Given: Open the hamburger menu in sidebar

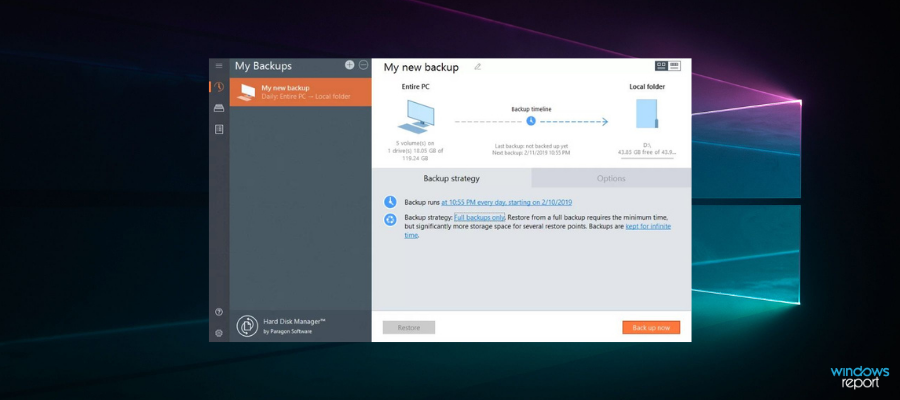Looking at the screenshot, I should (x=219, y=66).
